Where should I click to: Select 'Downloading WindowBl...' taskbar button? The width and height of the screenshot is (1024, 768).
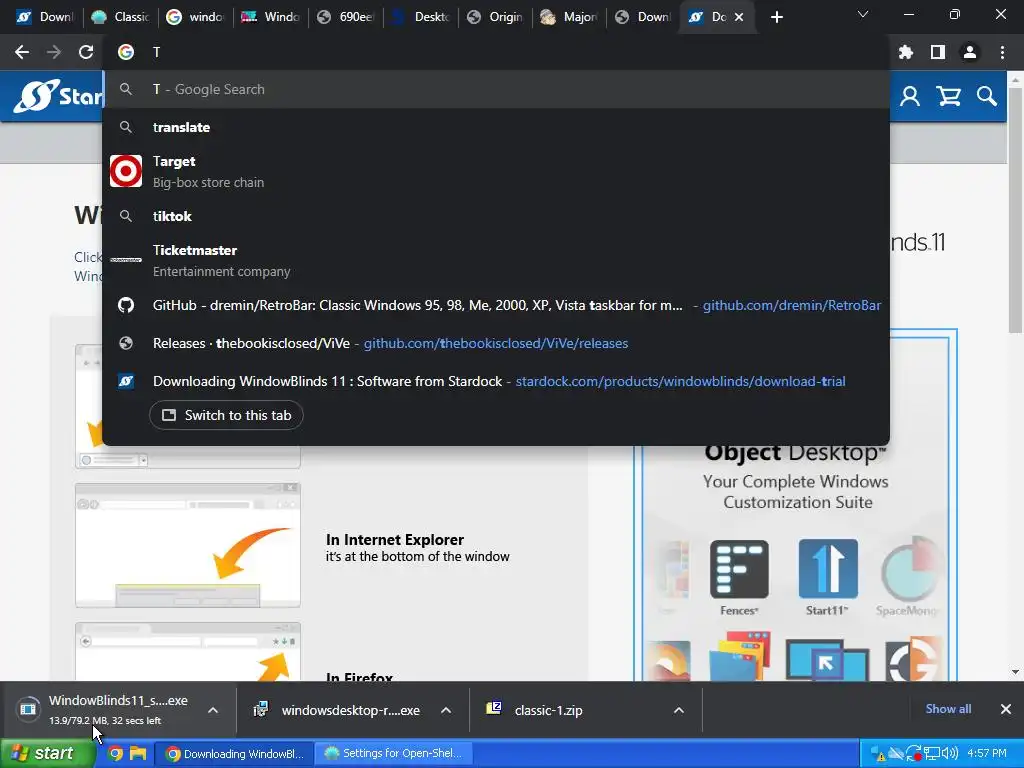(234, 754)
